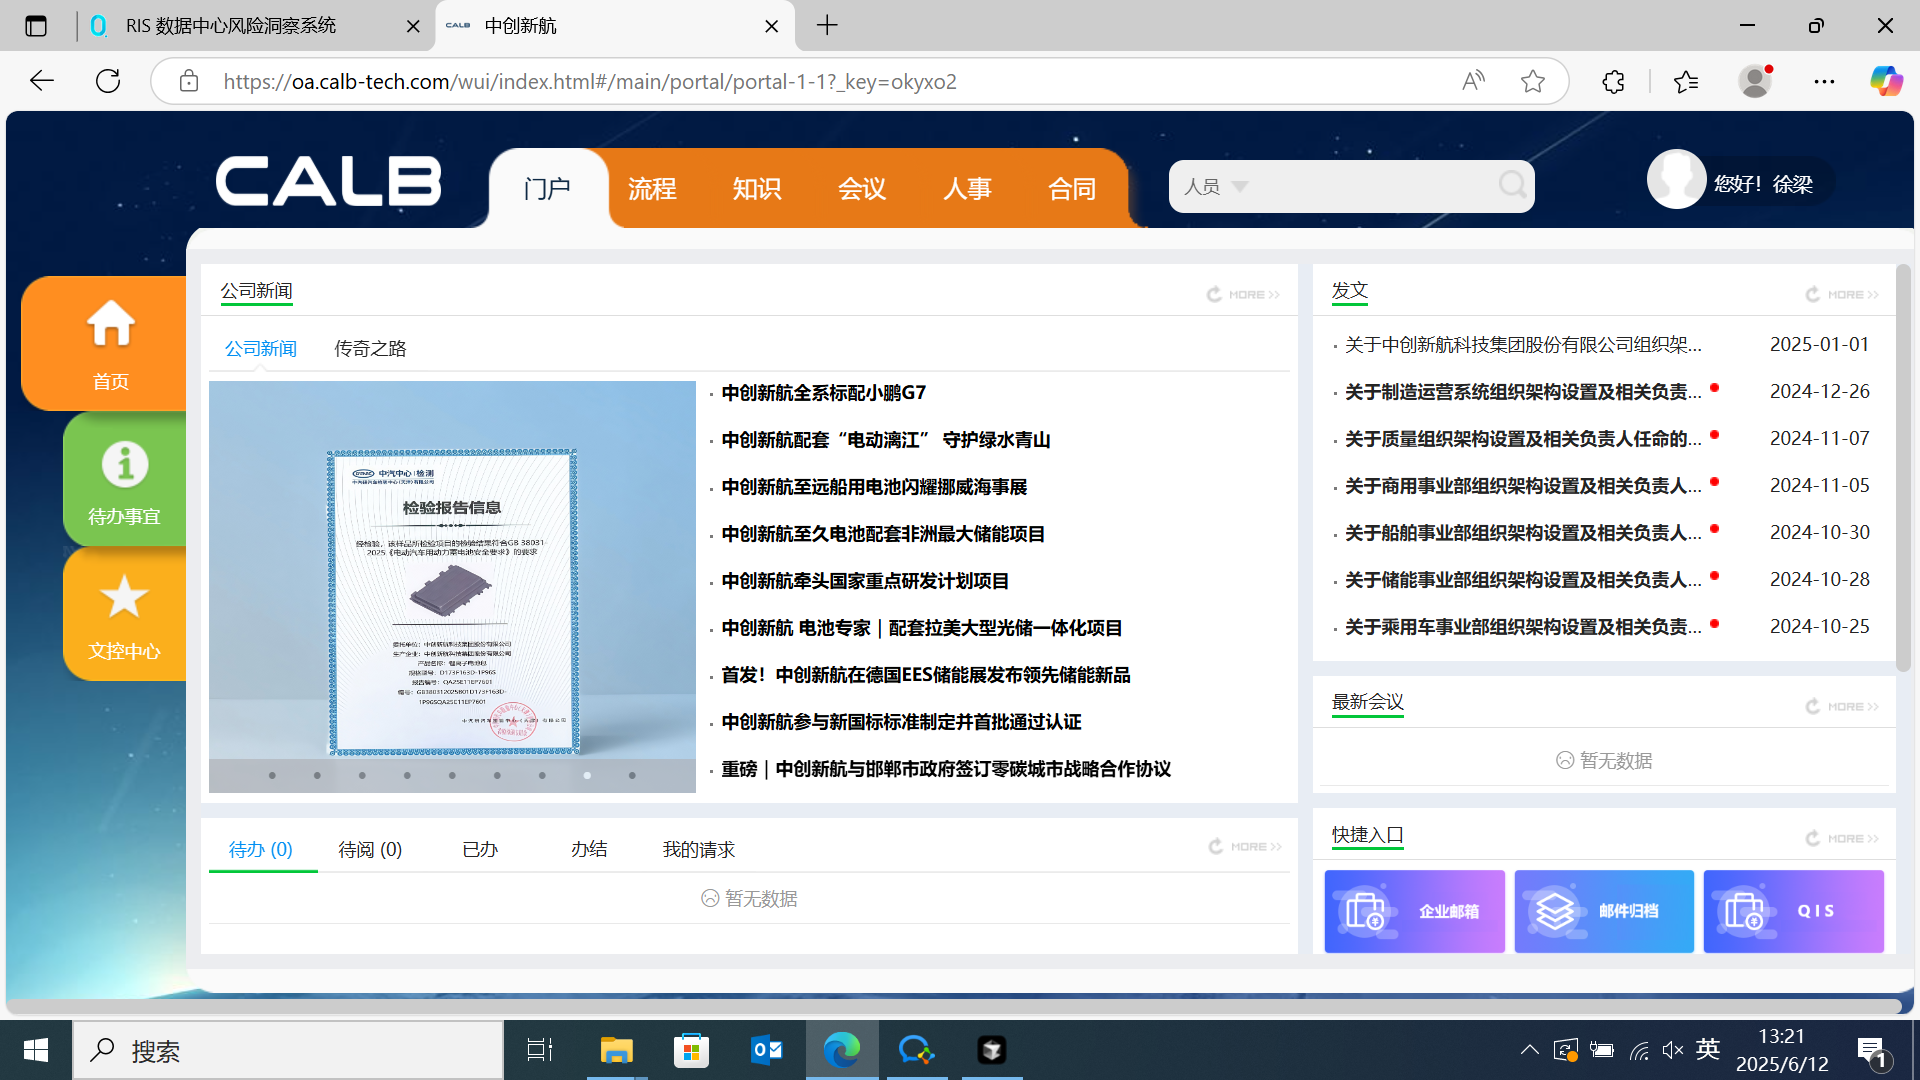The width and height of the screenshot is (1920, 1080).
Task: Open the 邮件归档 quick entry tile
Action: click(1603, 911)
